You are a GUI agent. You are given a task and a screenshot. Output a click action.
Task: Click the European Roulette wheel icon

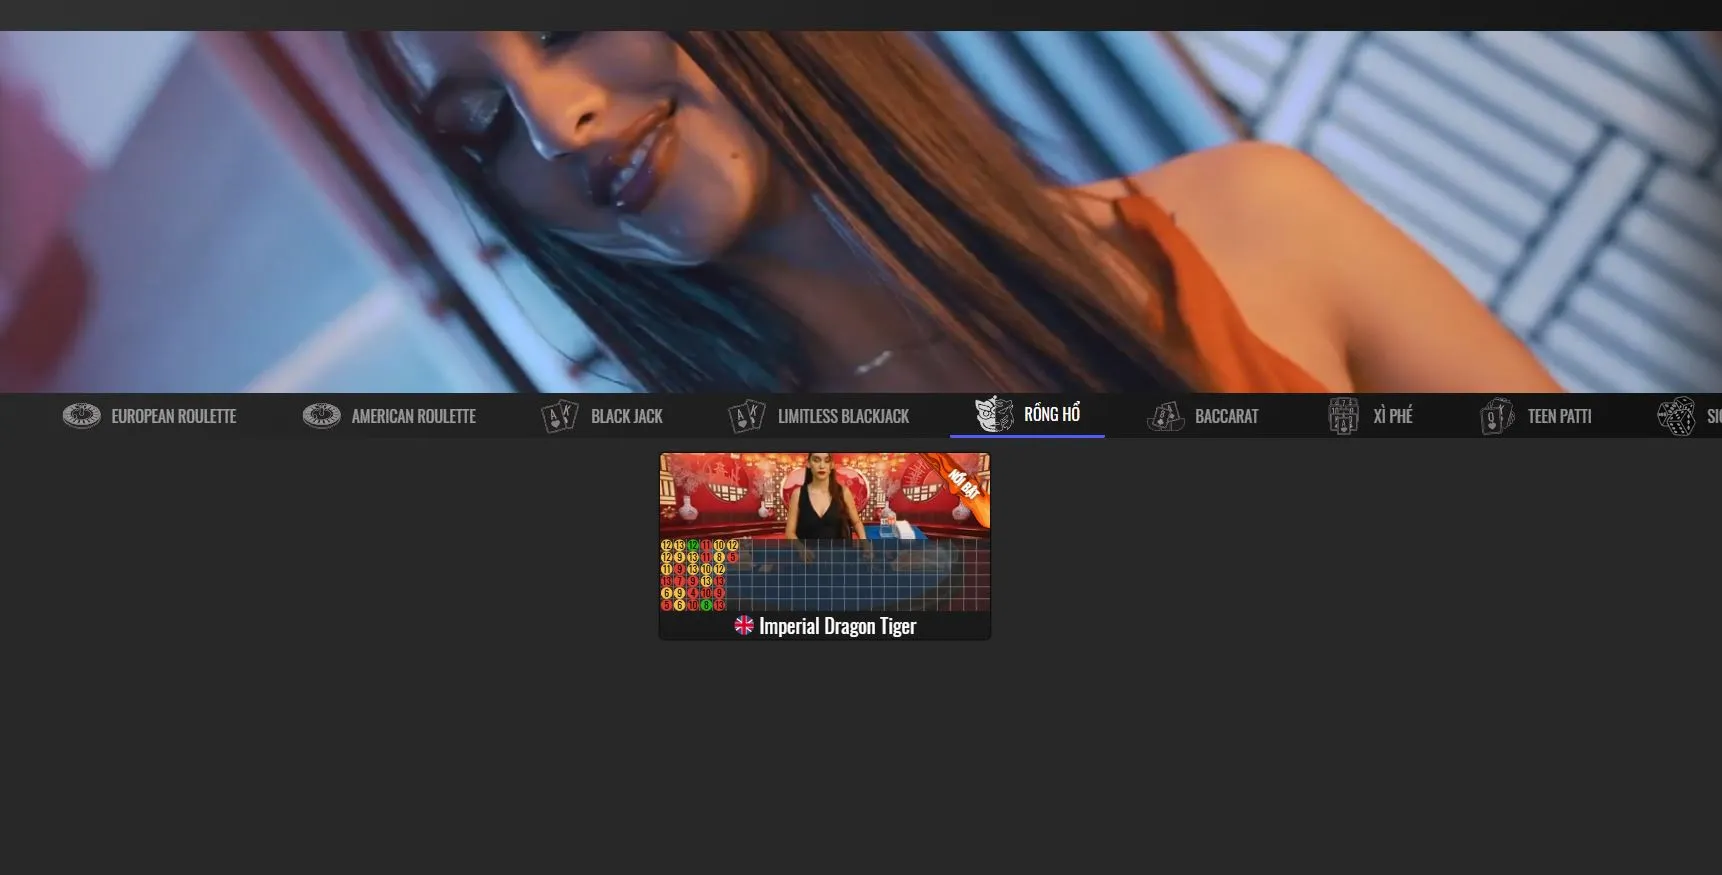[x=81, y=416]
